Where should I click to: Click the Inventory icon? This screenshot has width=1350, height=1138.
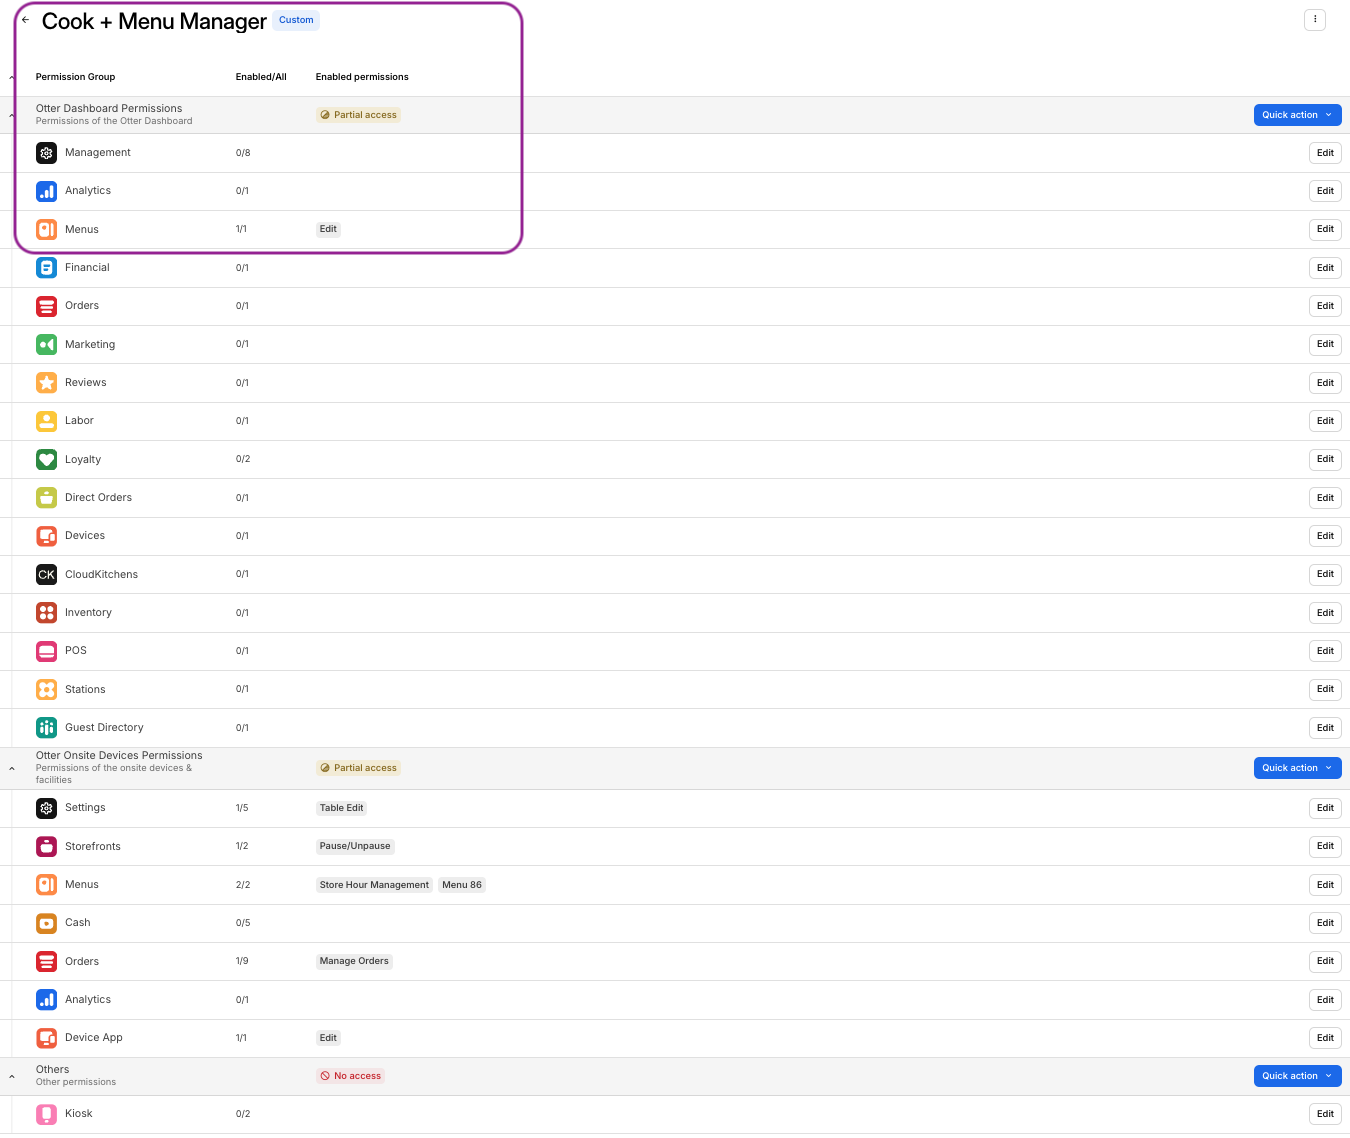click(x=46, y=613)
